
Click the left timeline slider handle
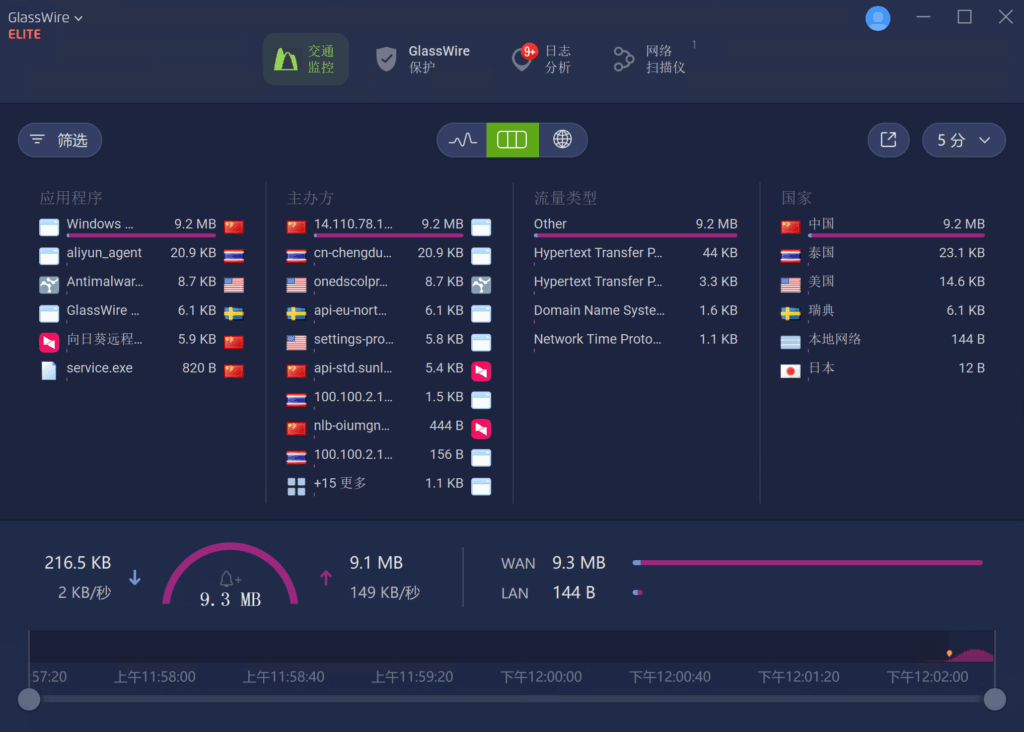pos(29,699)
